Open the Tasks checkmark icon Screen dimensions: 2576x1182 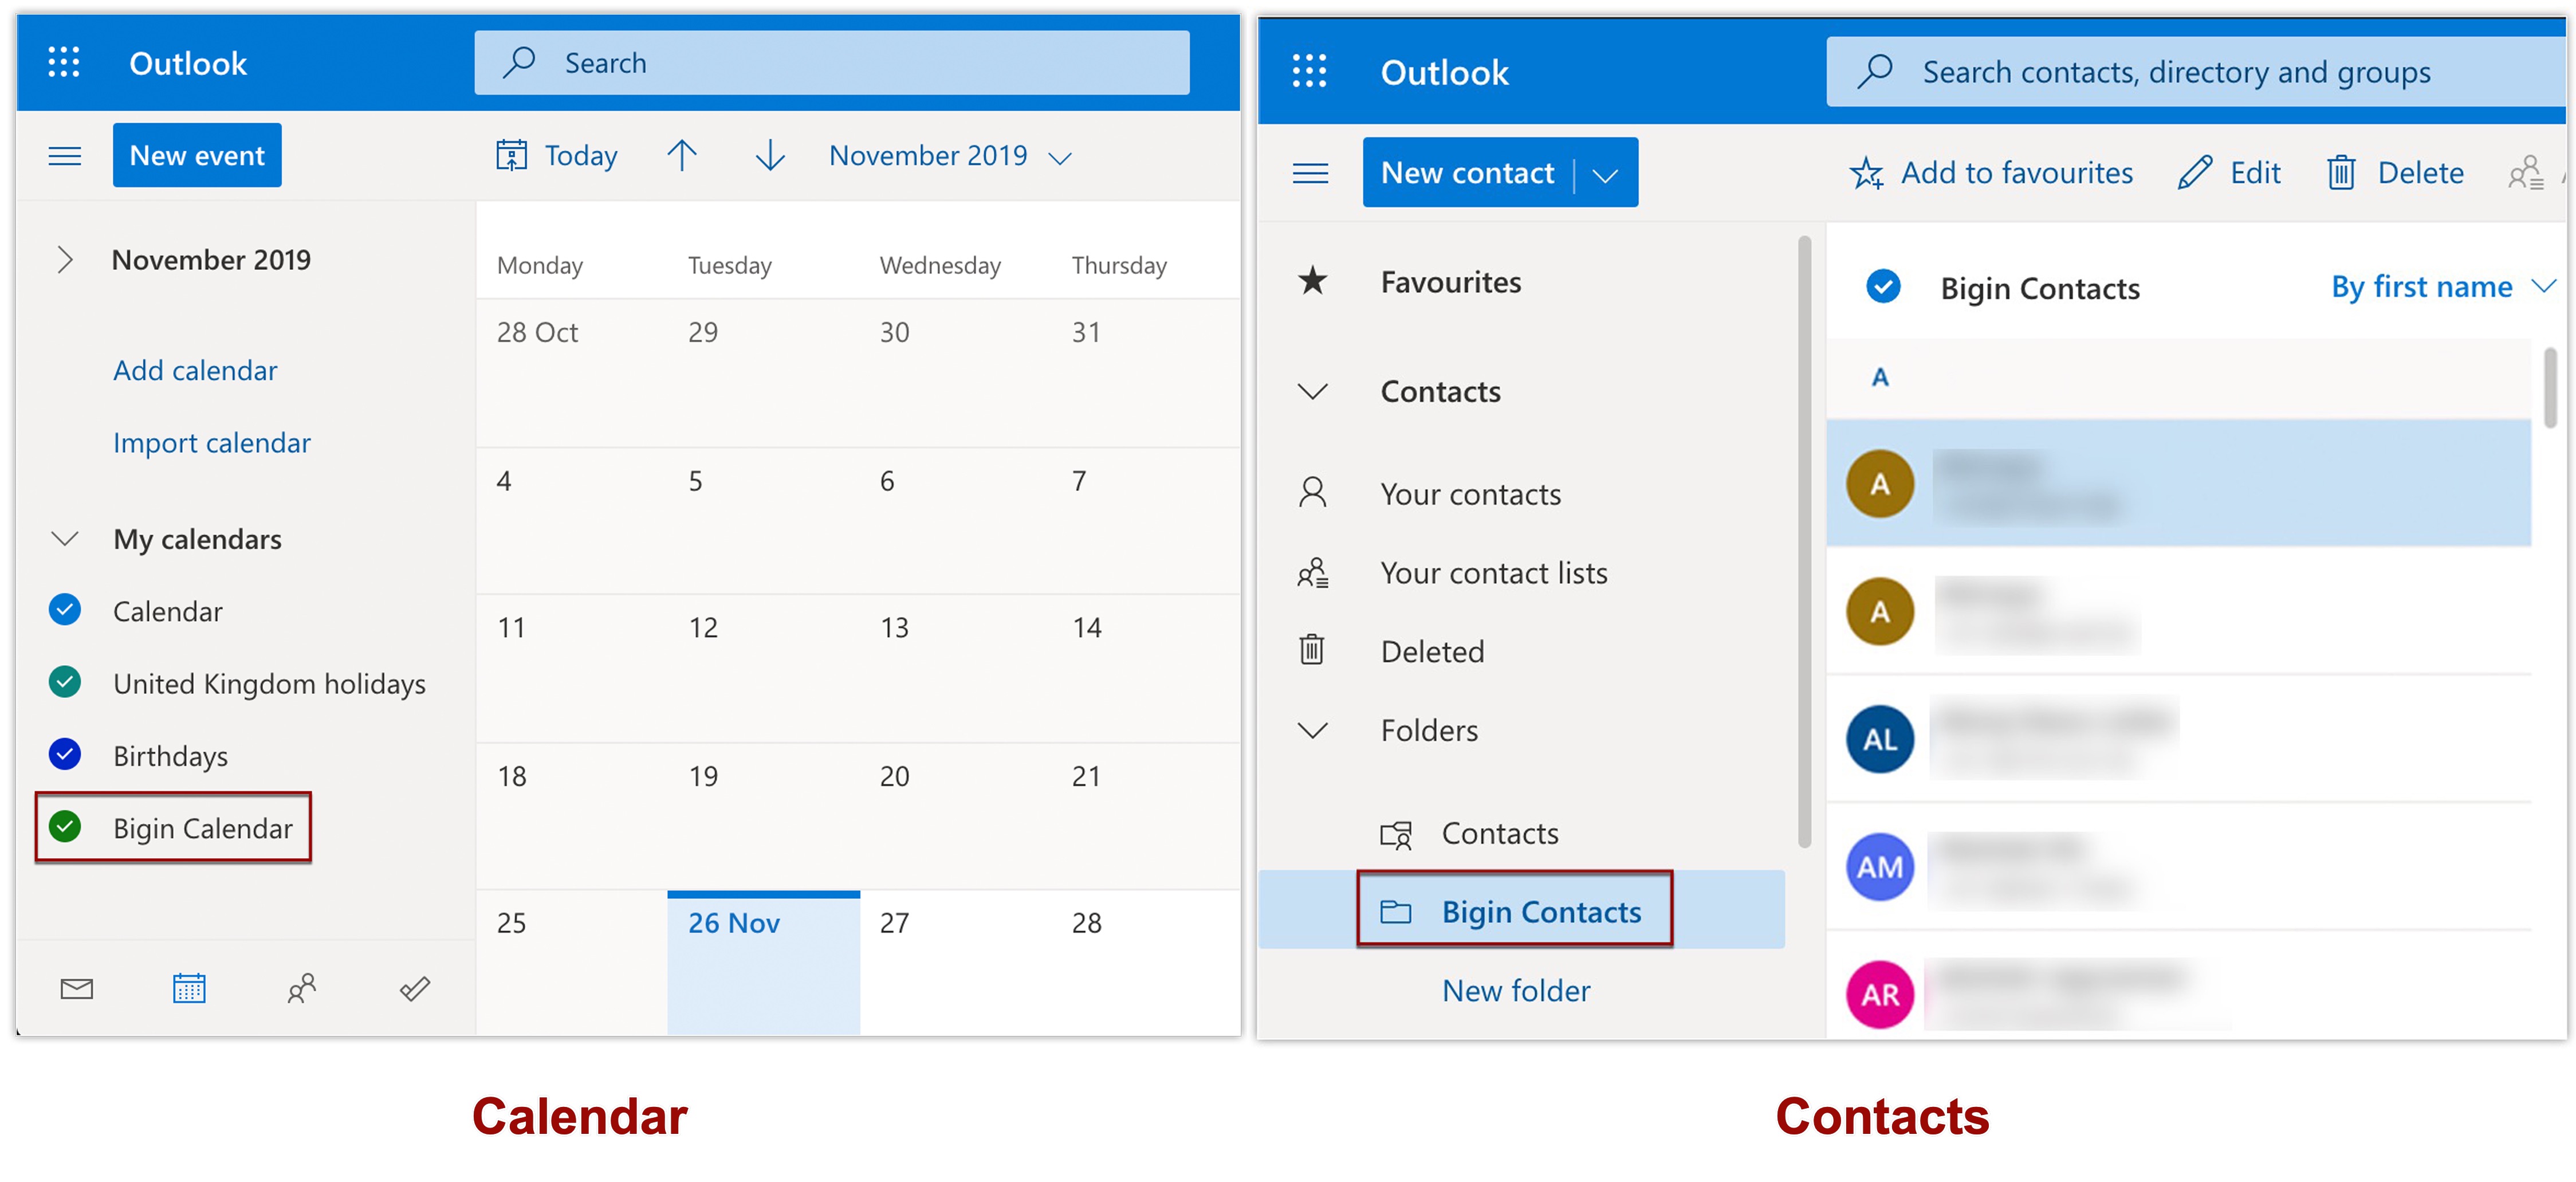click(414, 988)
